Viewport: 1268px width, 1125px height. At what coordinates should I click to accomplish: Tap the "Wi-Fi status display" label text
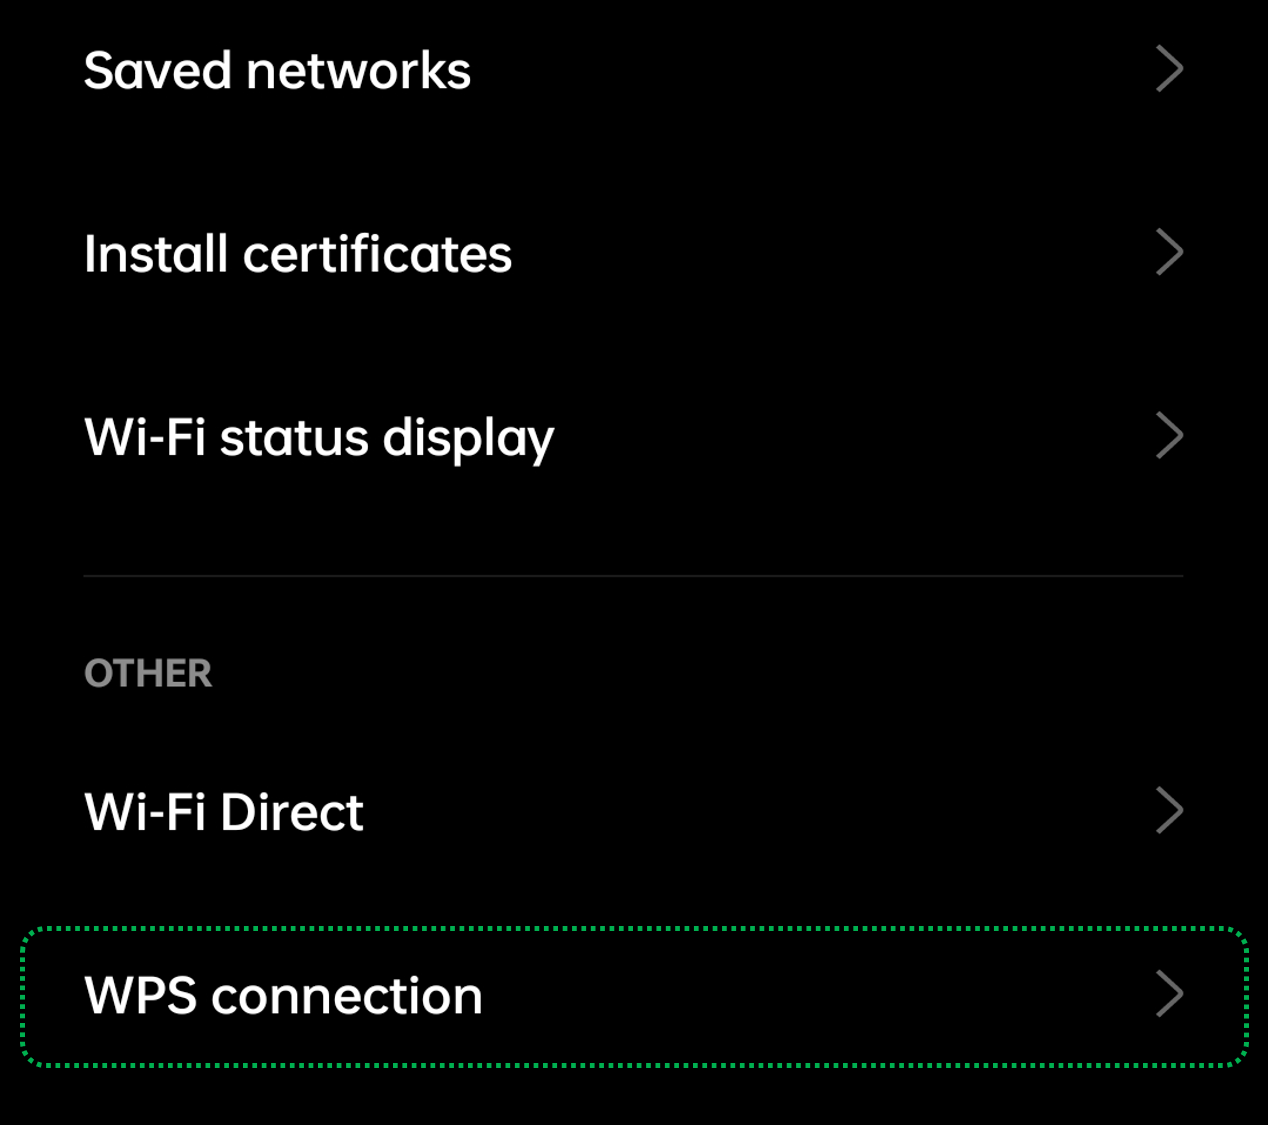(x=319, y=438)
